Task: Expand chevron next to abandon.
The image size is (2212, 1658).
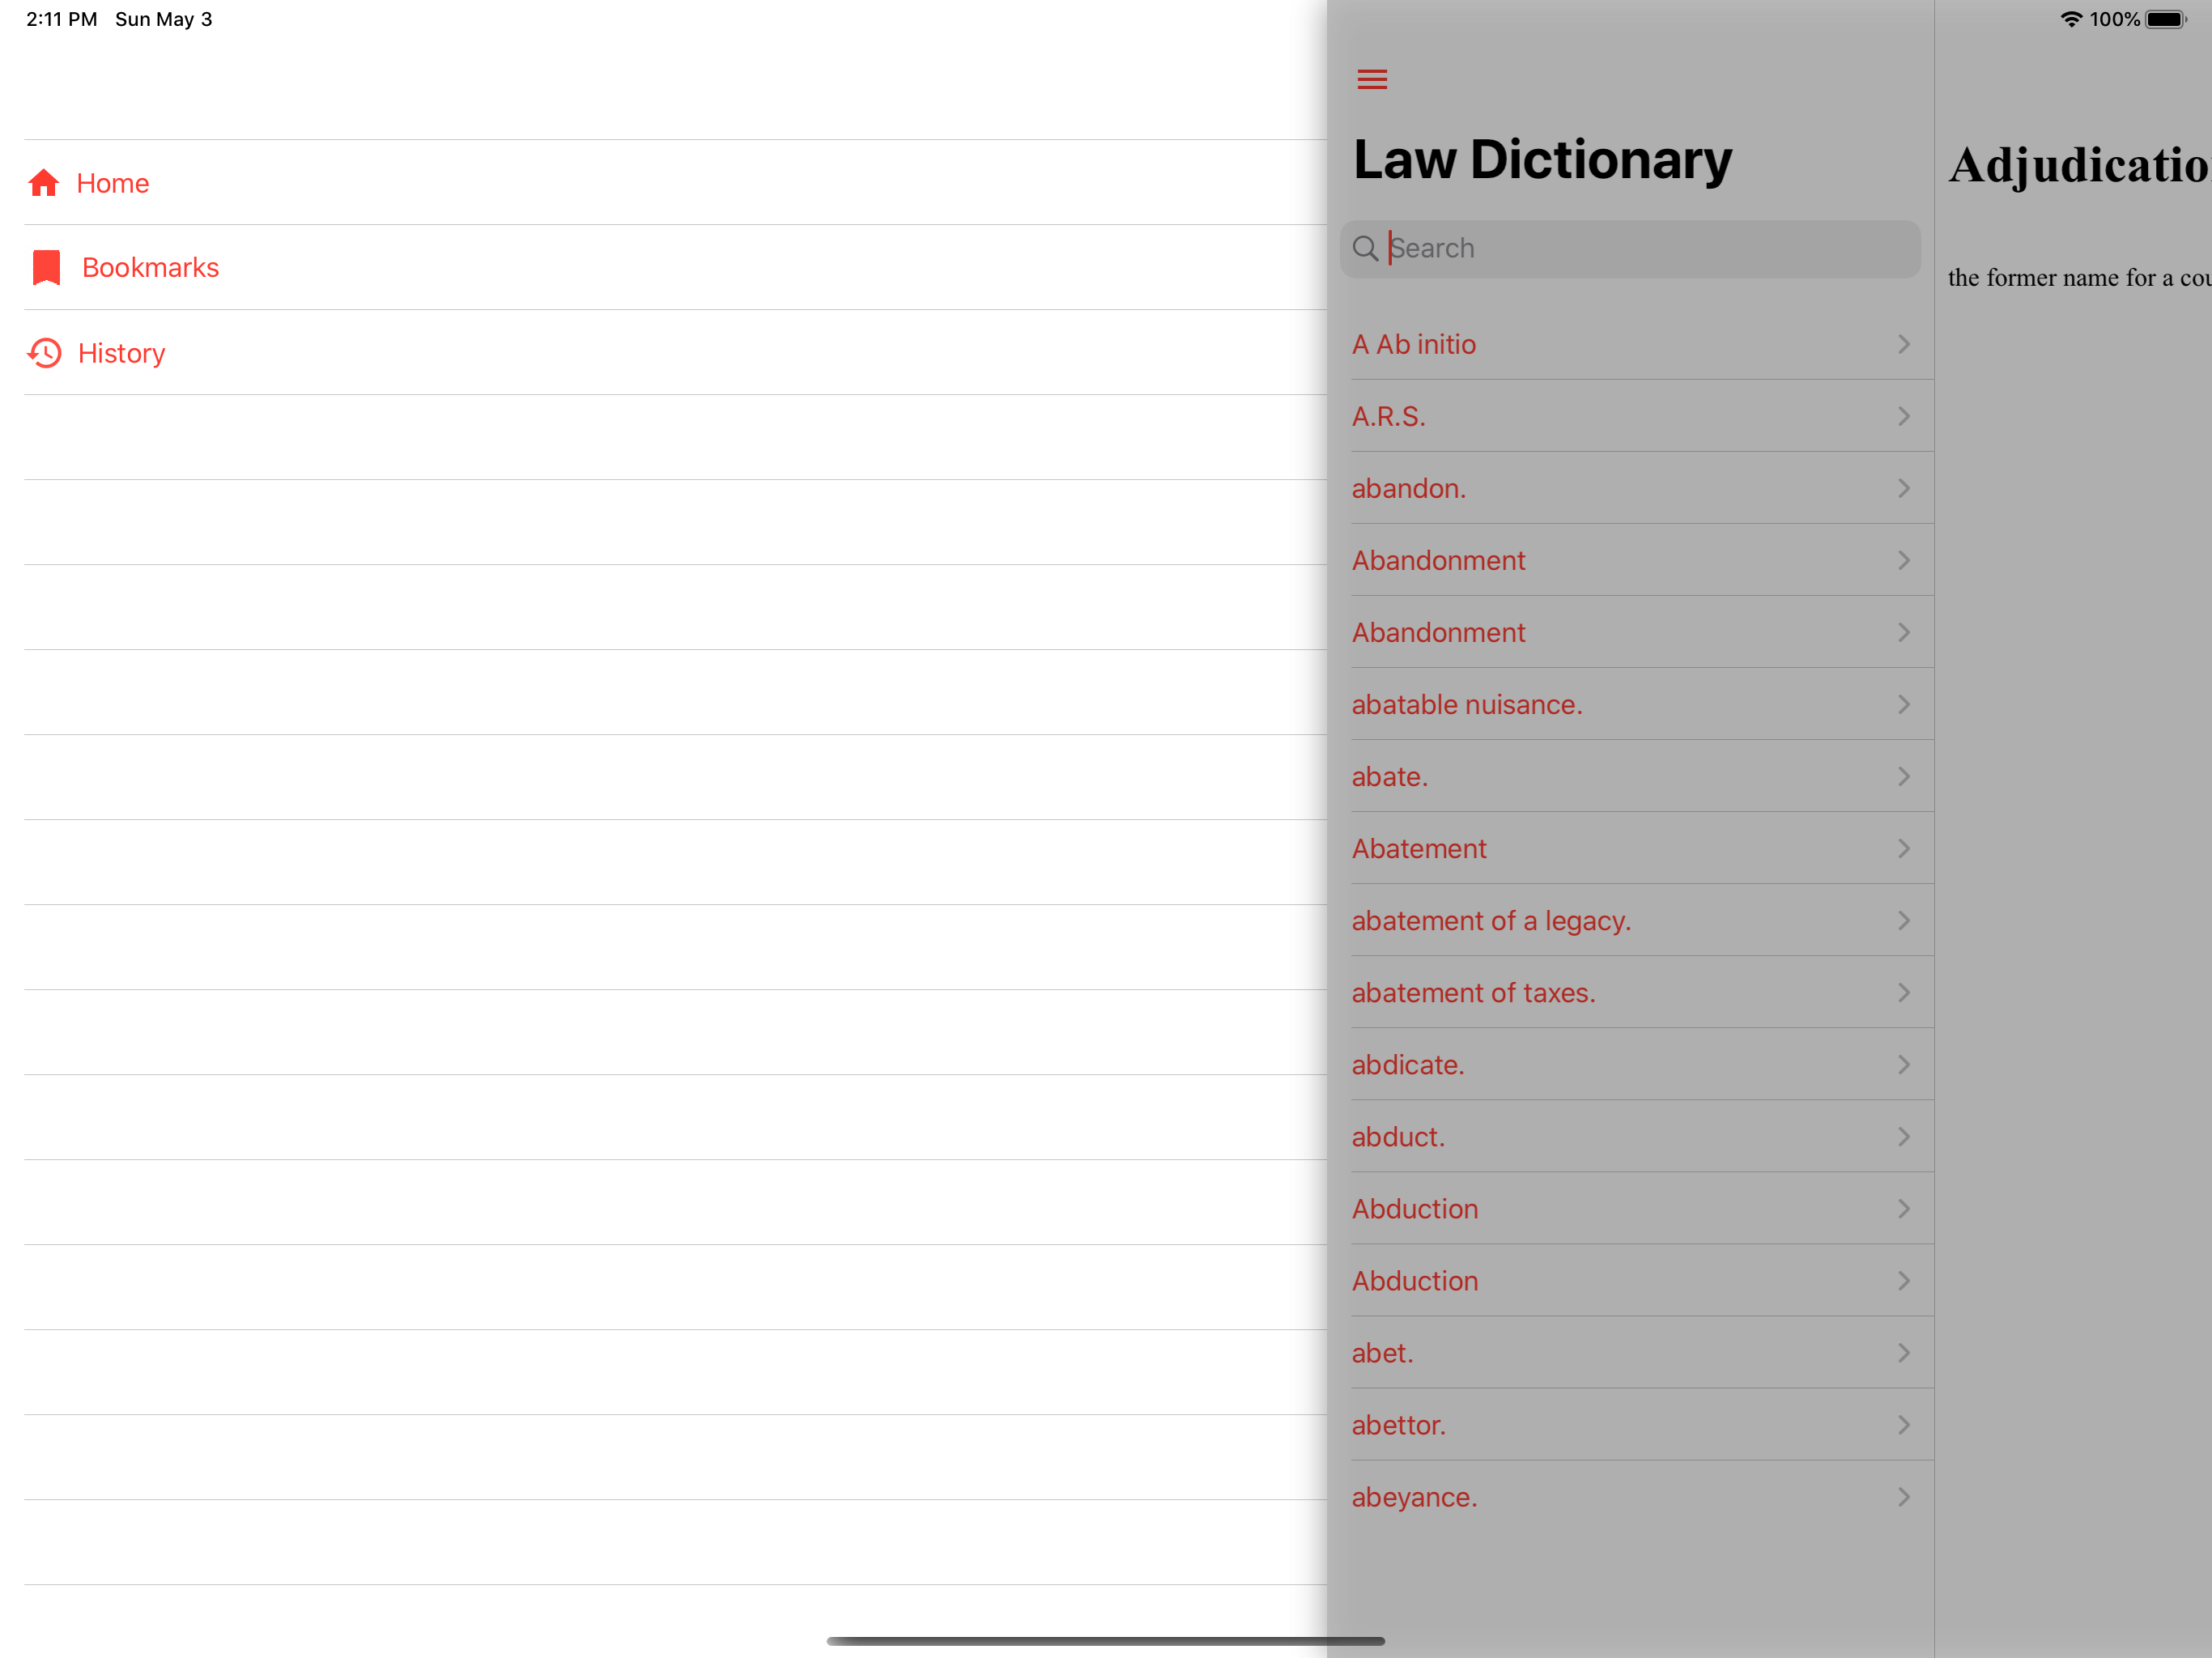Action: [1903, 488]
